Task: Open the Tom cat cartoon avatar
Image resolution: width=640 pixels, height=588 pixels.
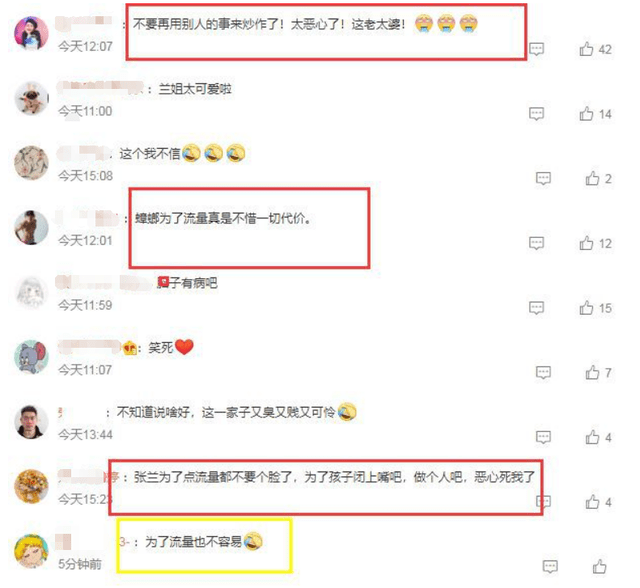Action: (31, 357)
